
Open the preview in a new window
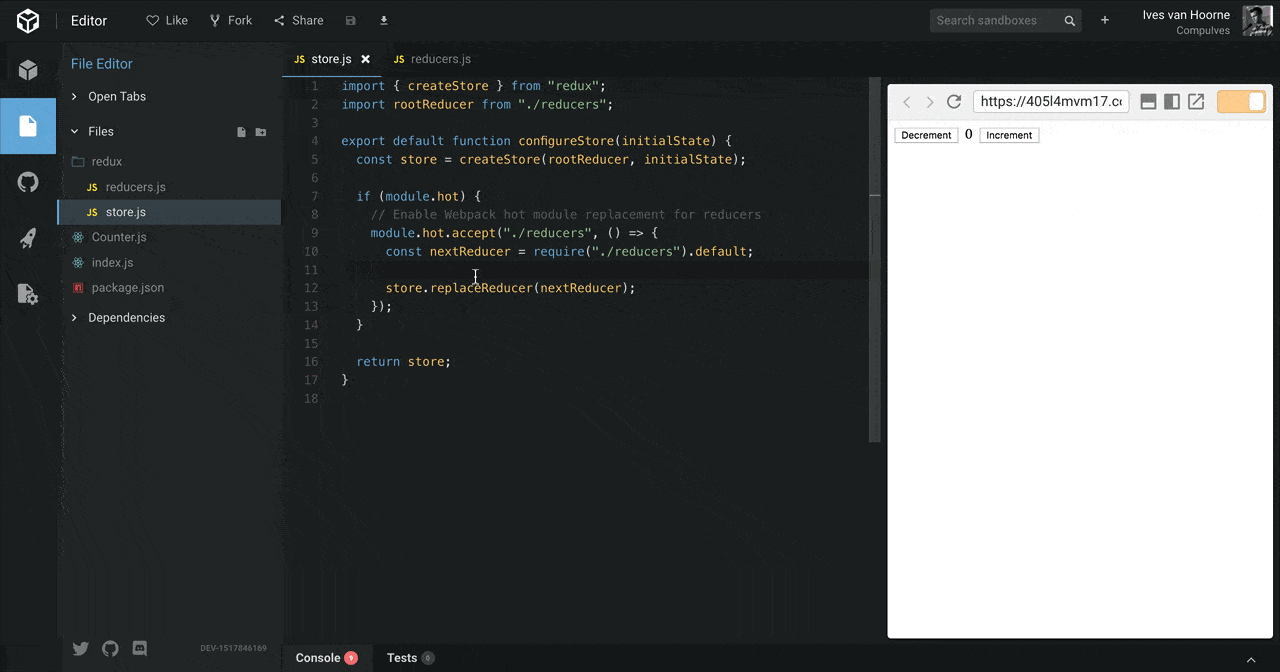1196,101
